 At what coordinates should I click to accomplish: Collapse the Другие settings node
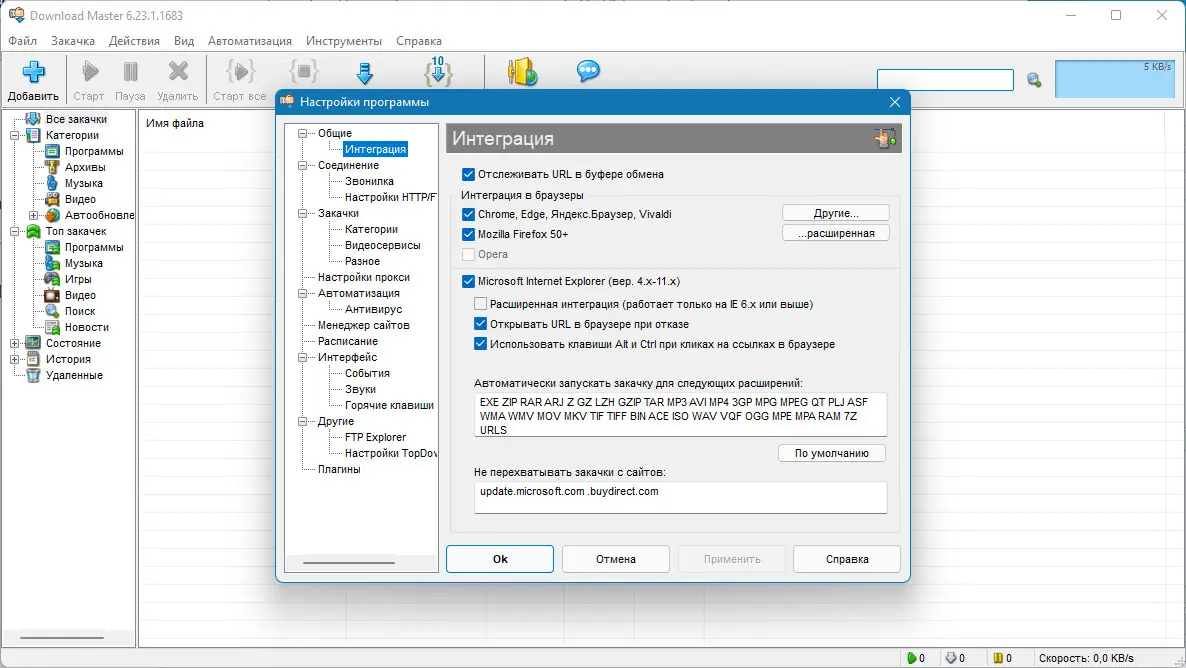(303, 421)
